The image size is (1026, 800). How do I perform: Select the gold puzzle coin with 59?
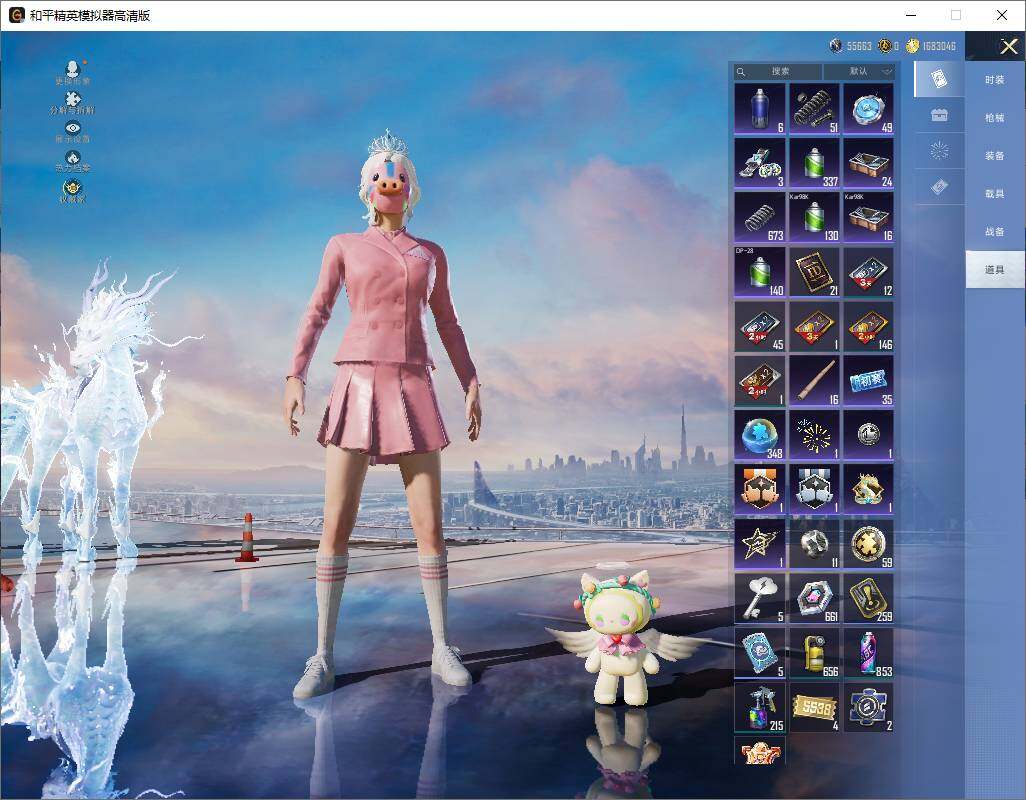pos(868,544)
